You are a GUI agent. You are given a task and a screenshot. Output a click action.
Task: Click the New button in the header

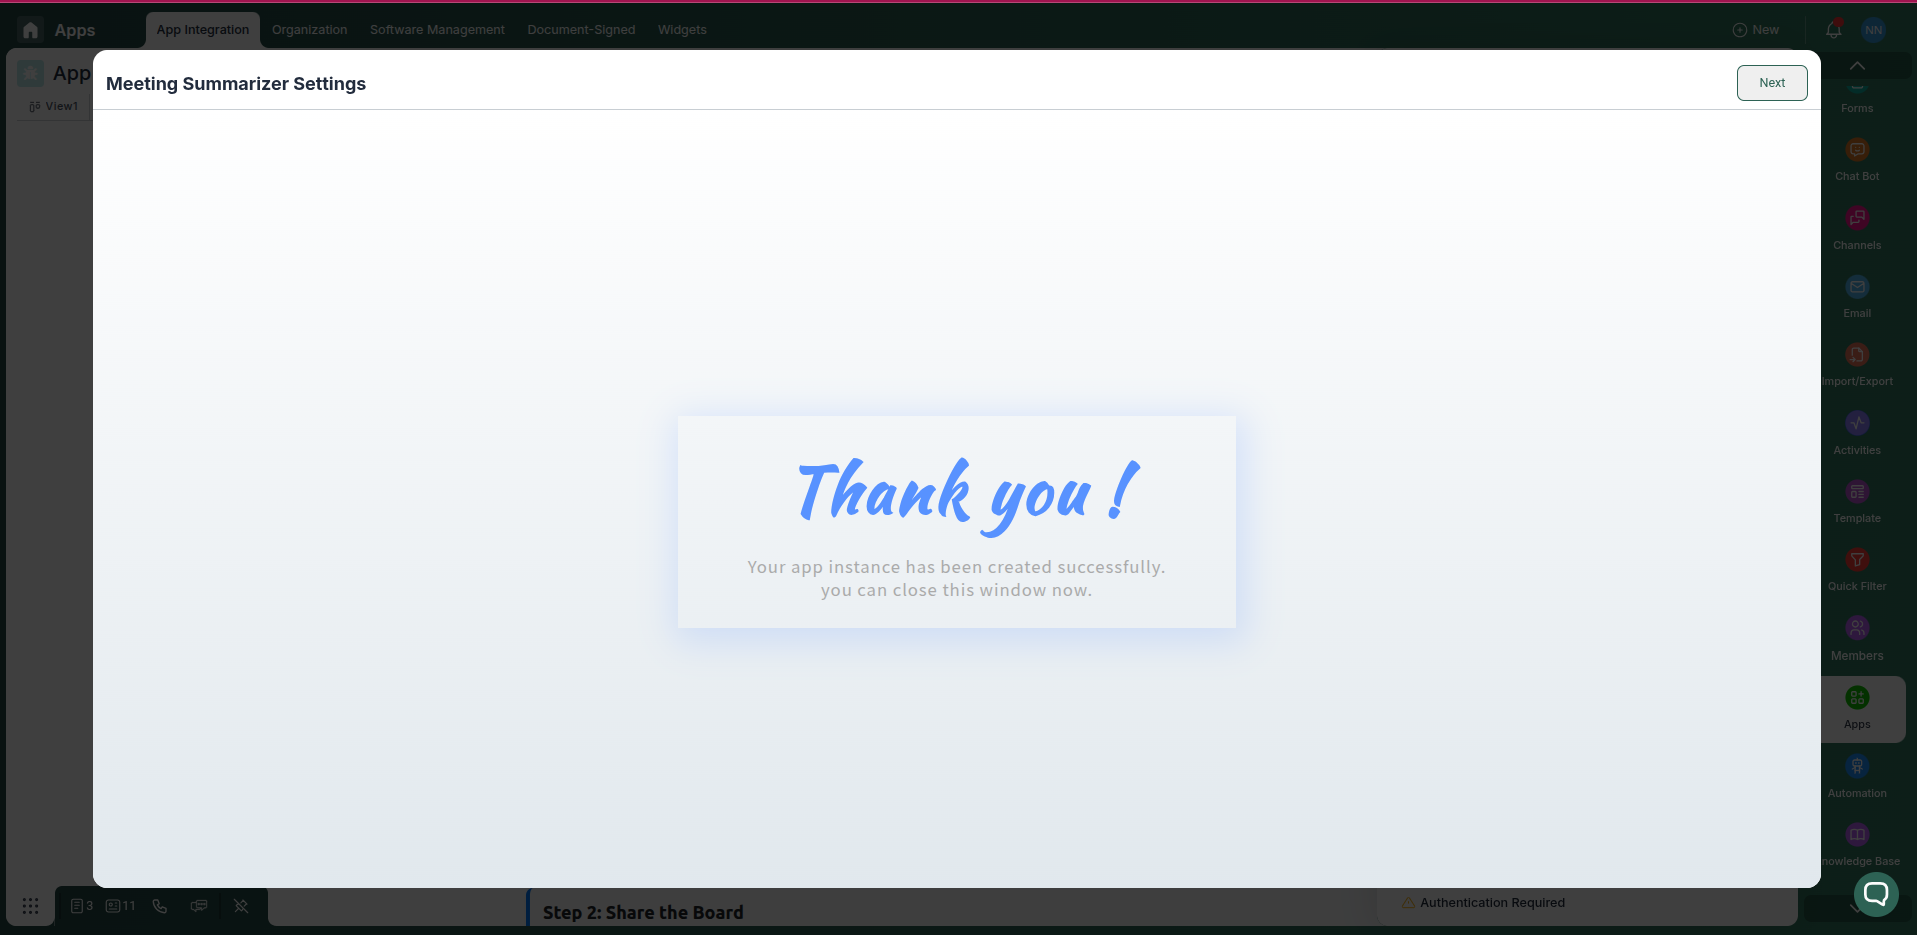pyautogui.click(x=1755, y=30)
